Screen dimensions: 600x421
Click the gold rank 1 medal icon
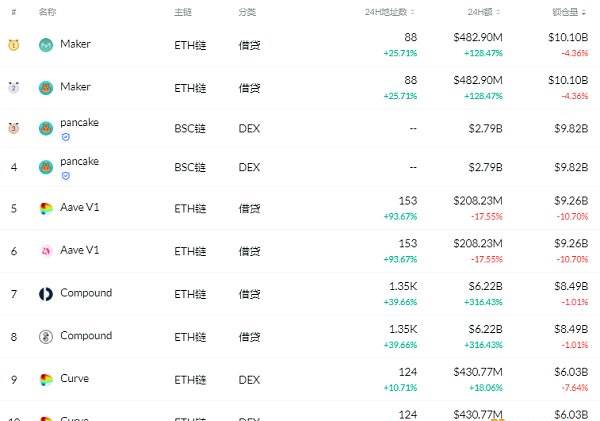(14, 45)
